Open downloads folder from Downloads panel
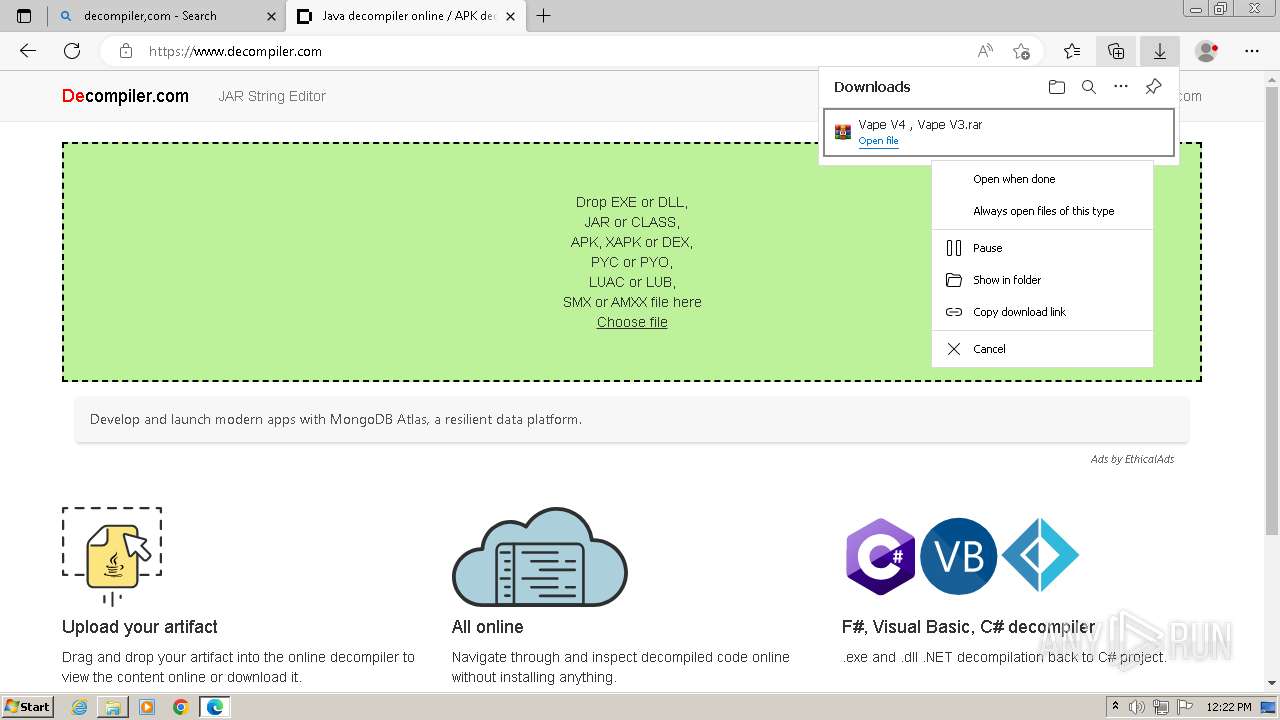Viewport: 1280px width, 720px height. (x=1057, y=87)
